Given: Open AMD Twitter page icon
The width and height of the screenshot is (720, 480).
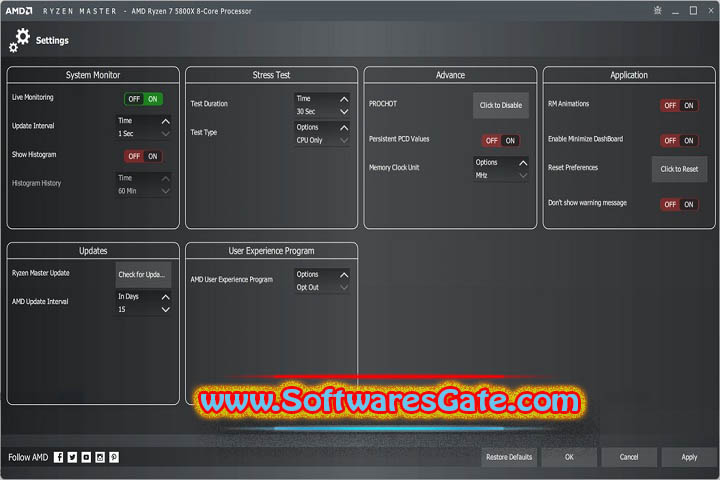Looking at the screenshot, I should pos(72,457).
